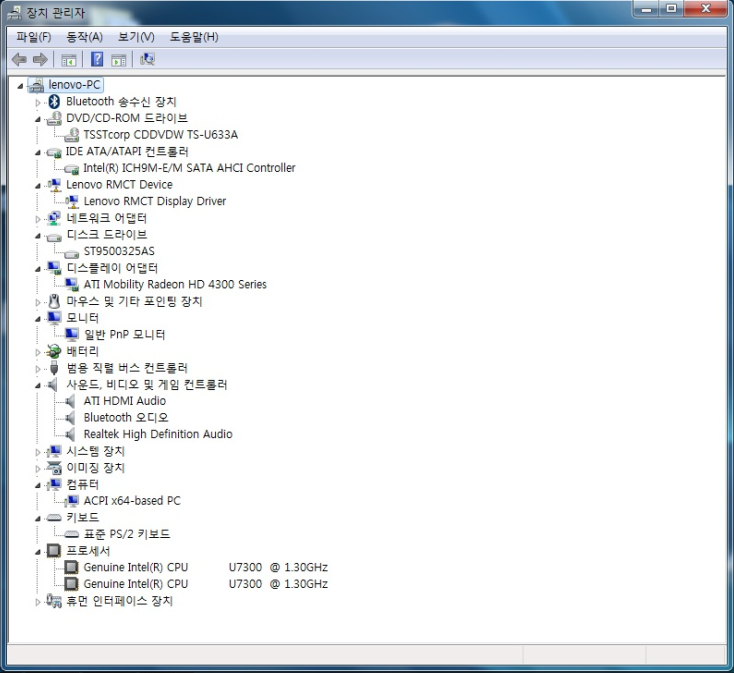Click the 표준 PS/2 키보드 icon

click(72, 534)
